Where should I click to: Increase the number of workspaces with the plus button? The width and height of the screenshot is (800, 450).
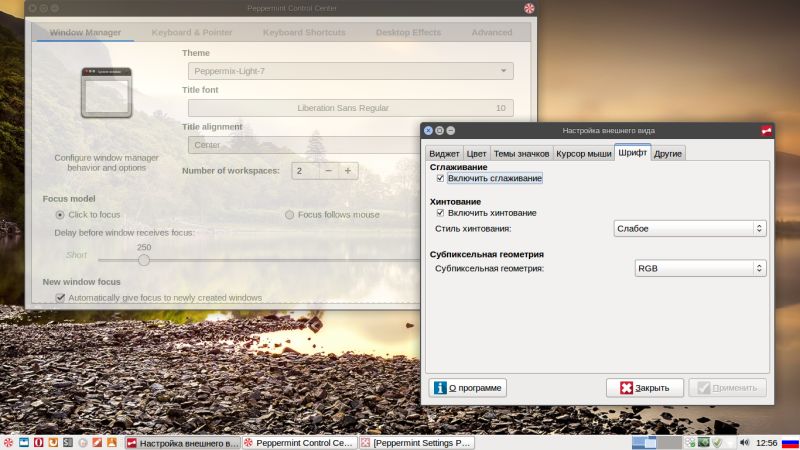(348, 171)
